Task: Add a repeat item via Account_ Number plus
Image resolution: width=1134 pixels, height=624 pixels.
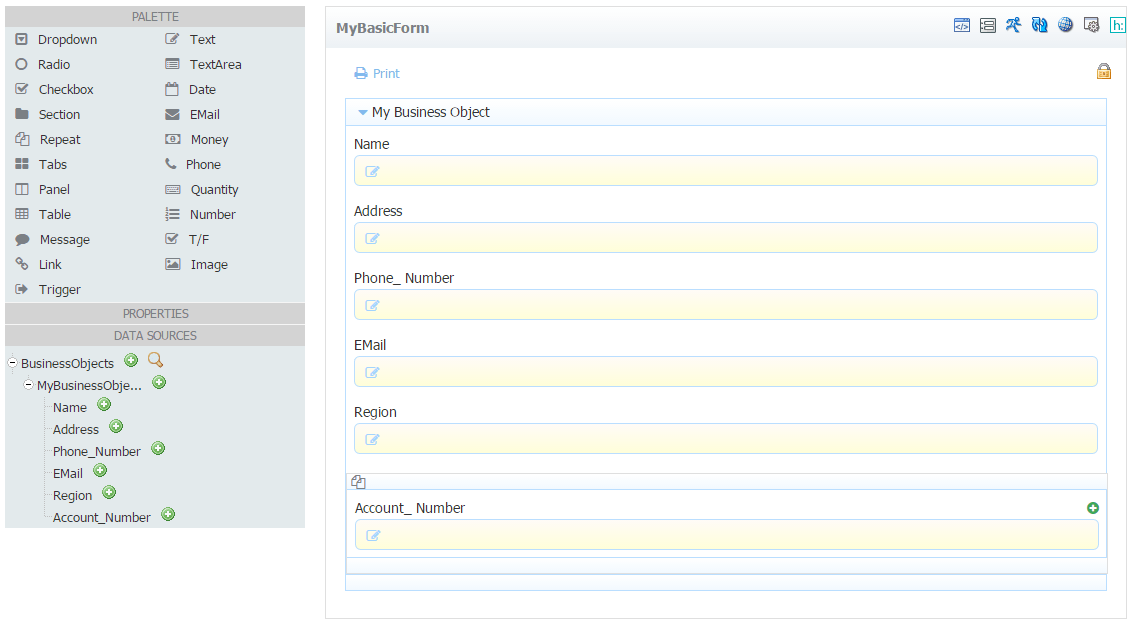Action: (x=1093, y=508)
